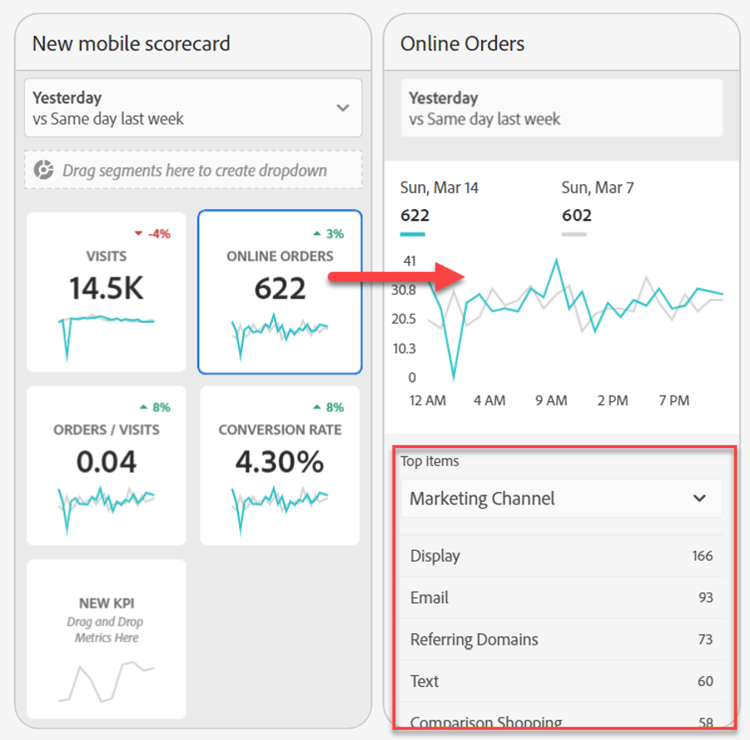Click the 9 AM x-axis label
The height and width of the screenshot is (740, 750).
click(x=551, y=400)
